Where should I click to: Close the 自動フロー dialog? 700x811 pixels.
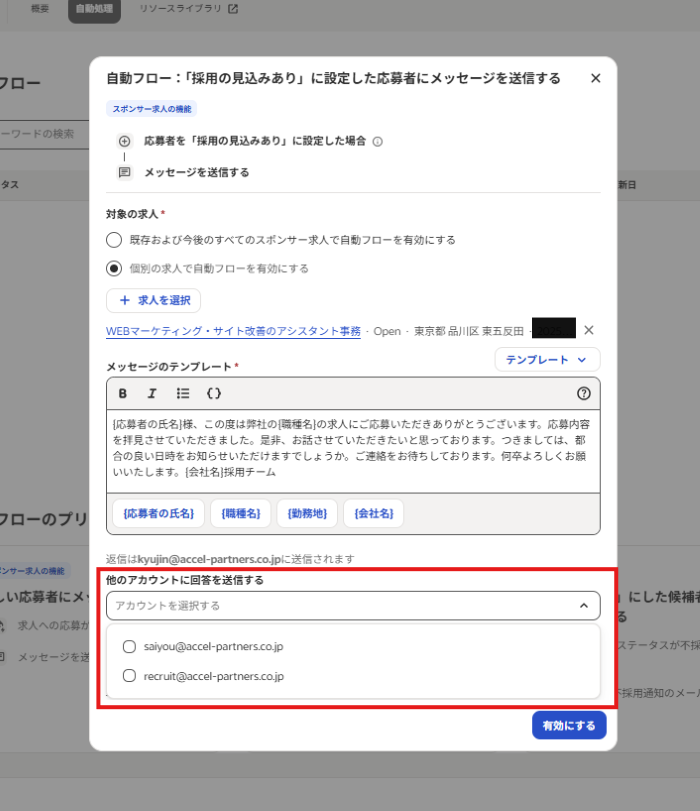click(x=596, y=78)
